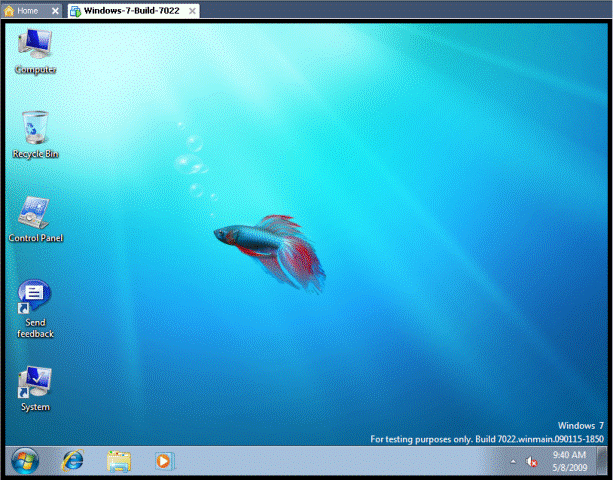Open the Windows Start orb
Viewport: 613px width, 480px height.
(25, 460)
